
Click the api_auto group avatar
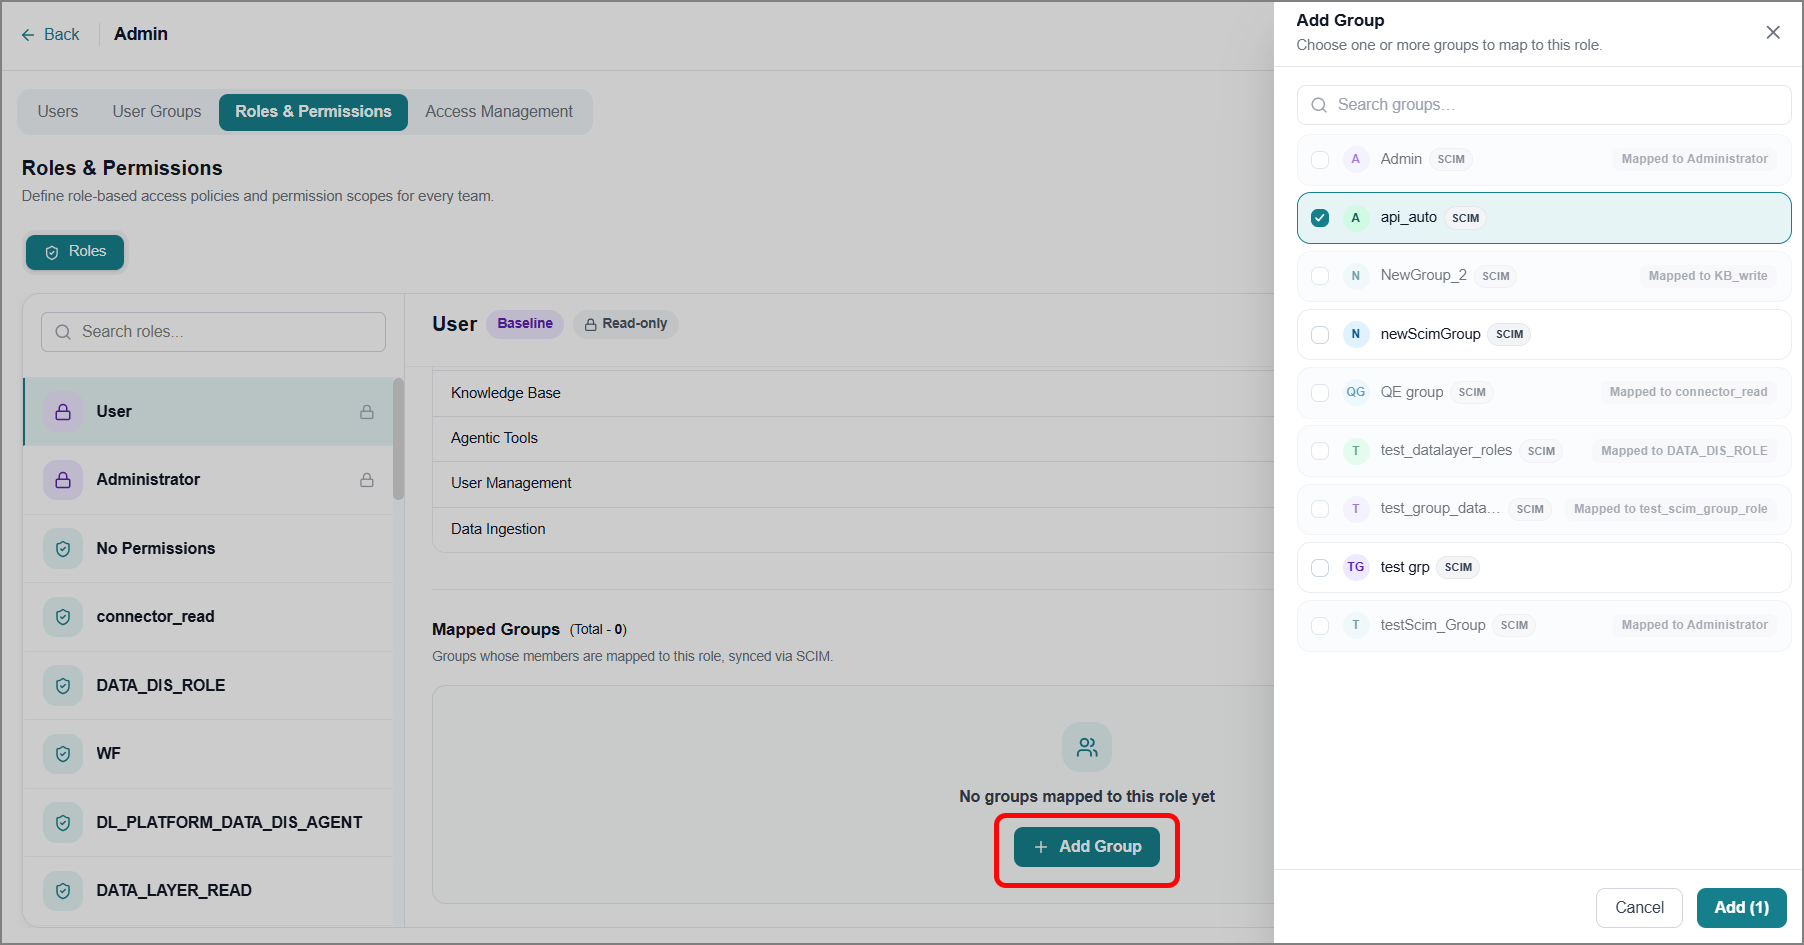1356,218
